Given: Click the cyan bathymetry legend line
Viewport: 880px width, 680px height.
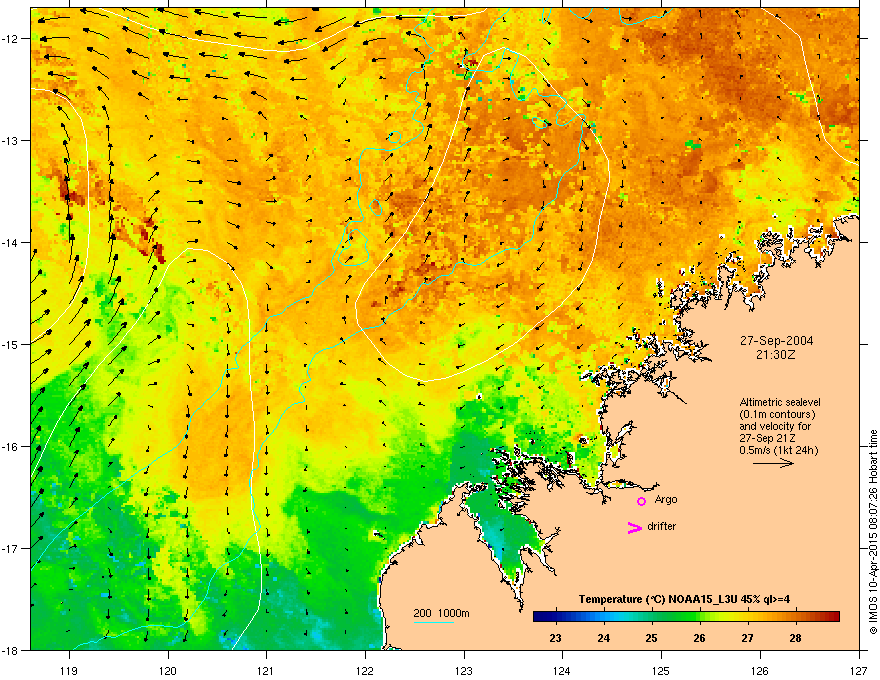Looking at the screenshot, I should [433, 622].
